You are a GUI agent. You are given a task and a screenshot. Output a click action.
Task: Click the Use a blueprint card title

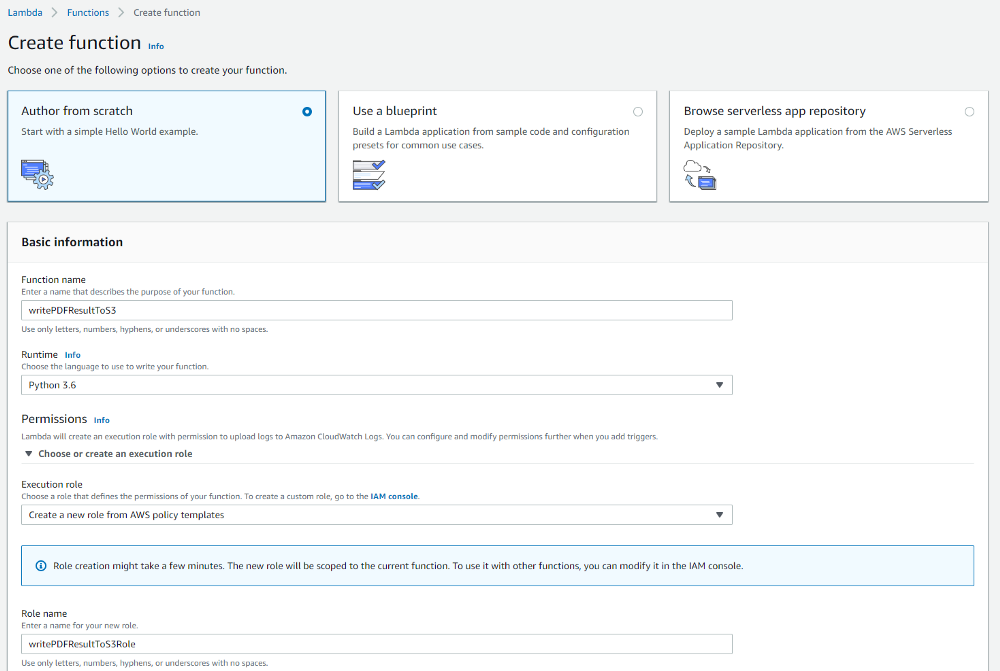(x=394, y=111)
